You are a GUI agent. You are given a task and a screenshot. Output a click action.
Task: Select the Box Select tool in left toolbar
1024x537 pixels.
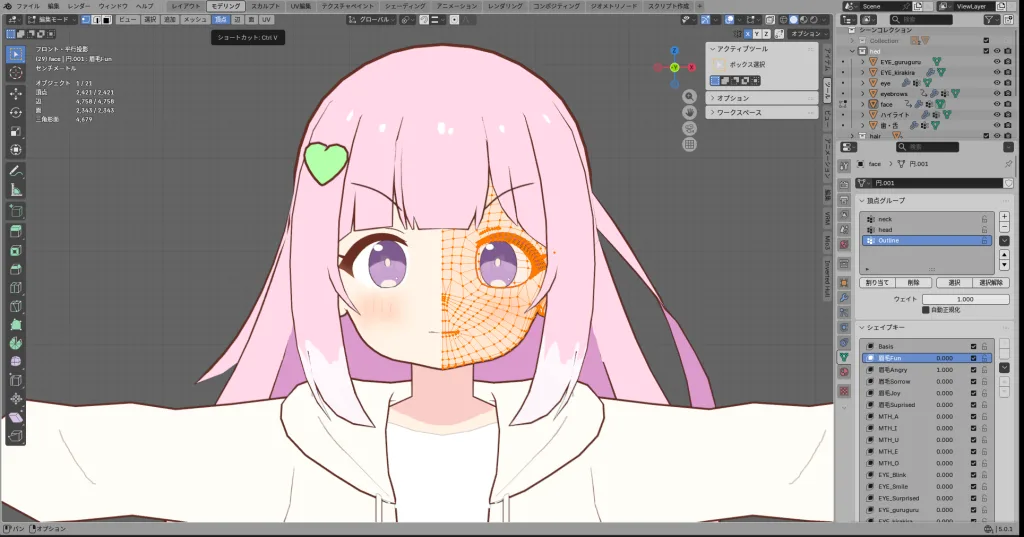click(16, 54)
